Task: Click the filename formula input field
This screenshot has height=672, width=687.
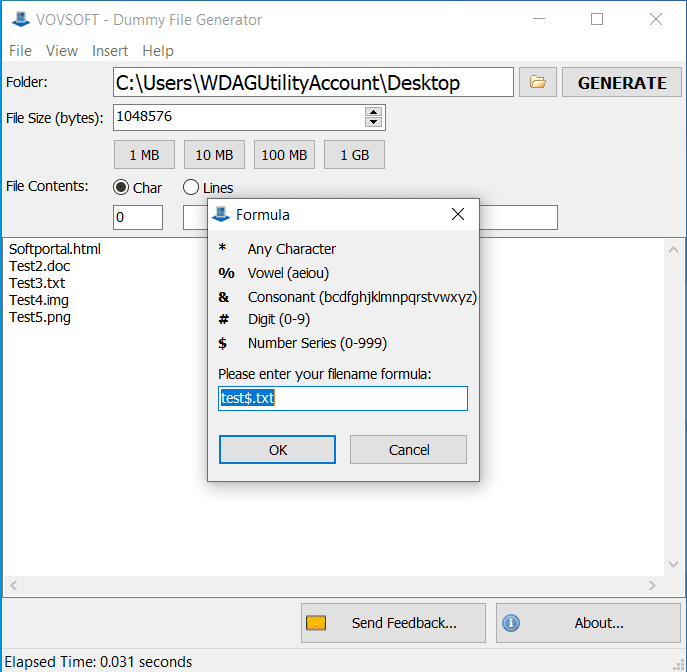Action: pyautogui.click(x=343, y=398)
